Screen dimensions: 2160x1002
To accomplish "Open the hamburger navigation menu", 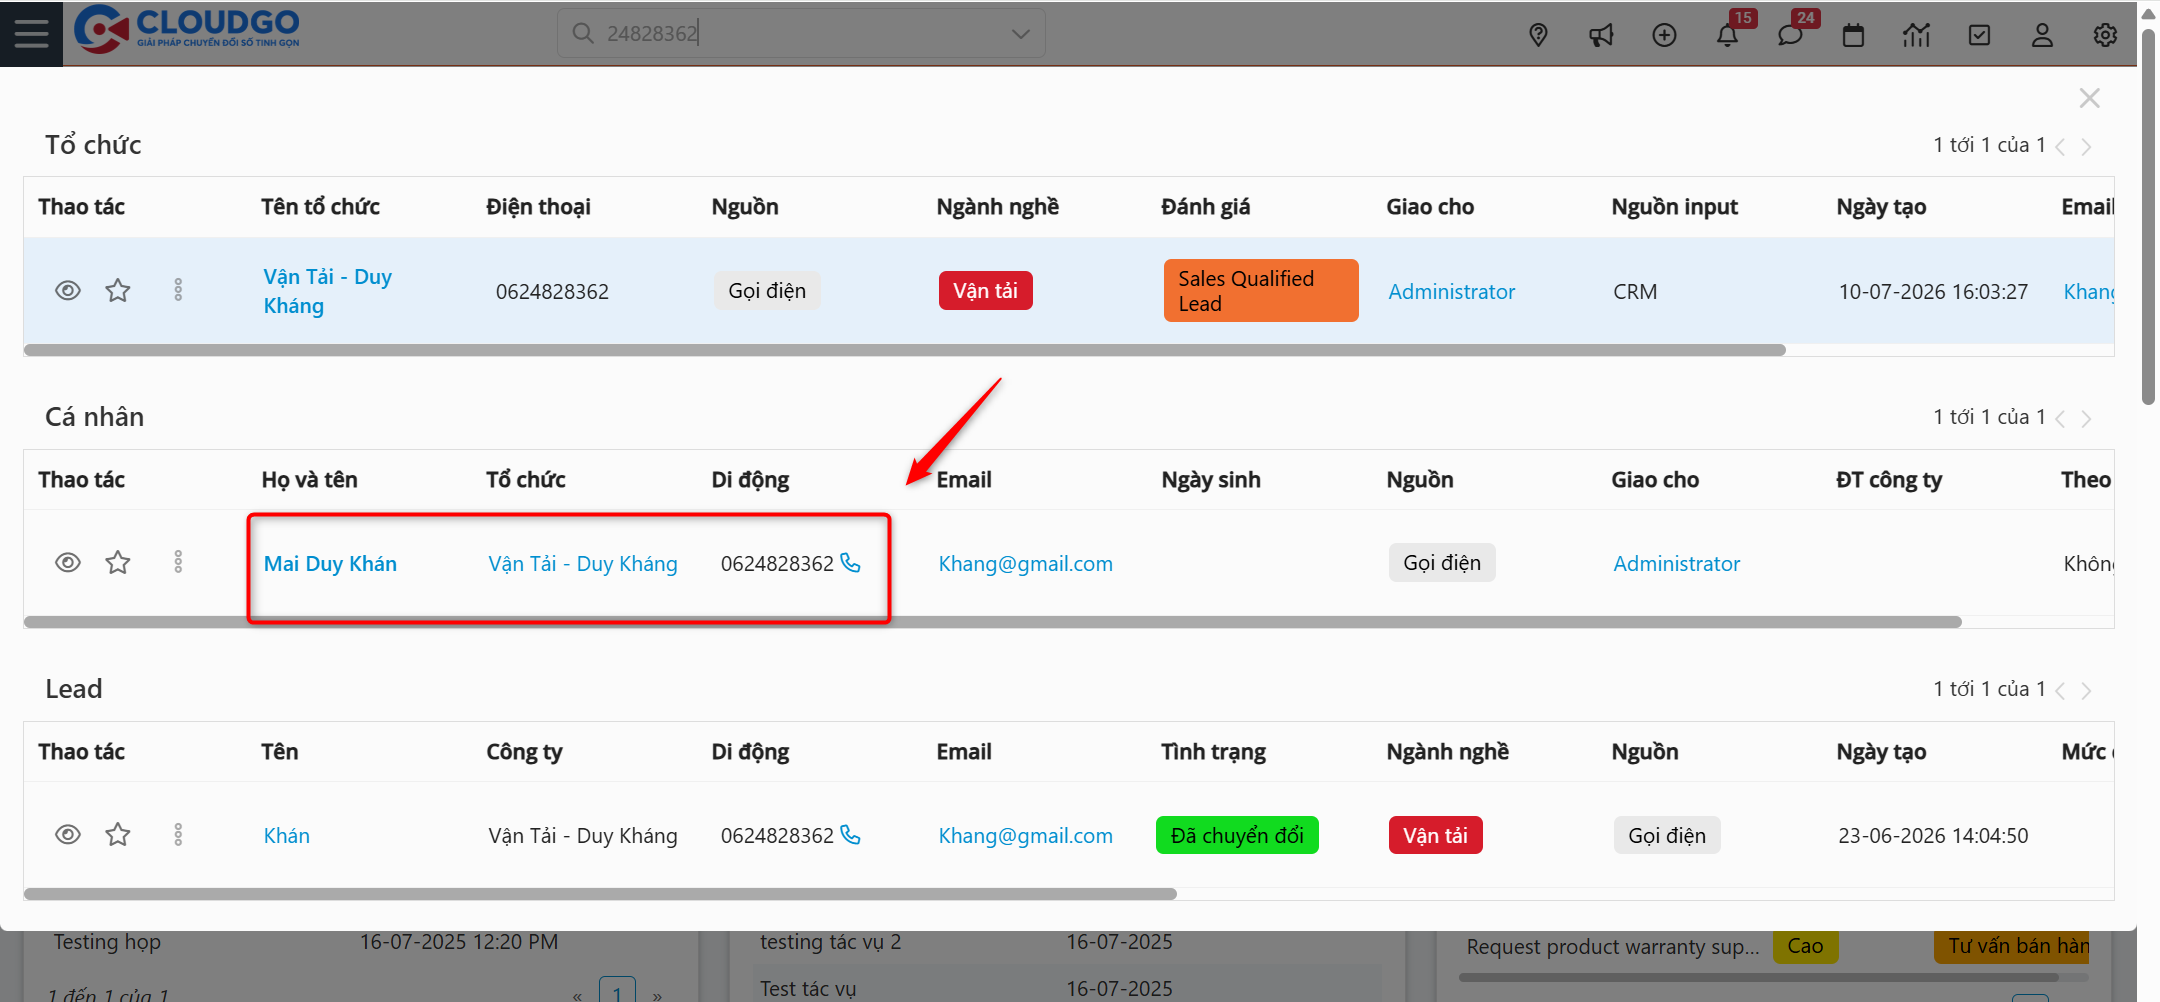I will 31,33.
